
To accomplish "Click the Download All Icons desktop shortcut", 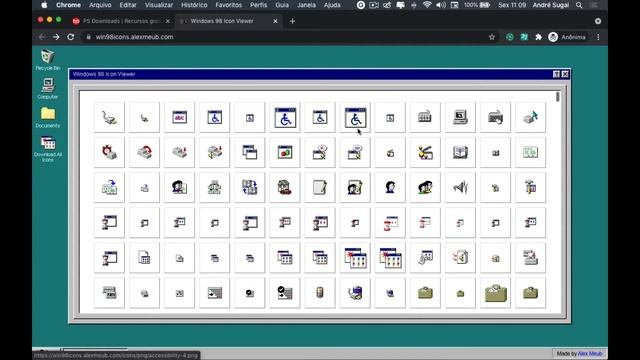I will coord(47,149).
